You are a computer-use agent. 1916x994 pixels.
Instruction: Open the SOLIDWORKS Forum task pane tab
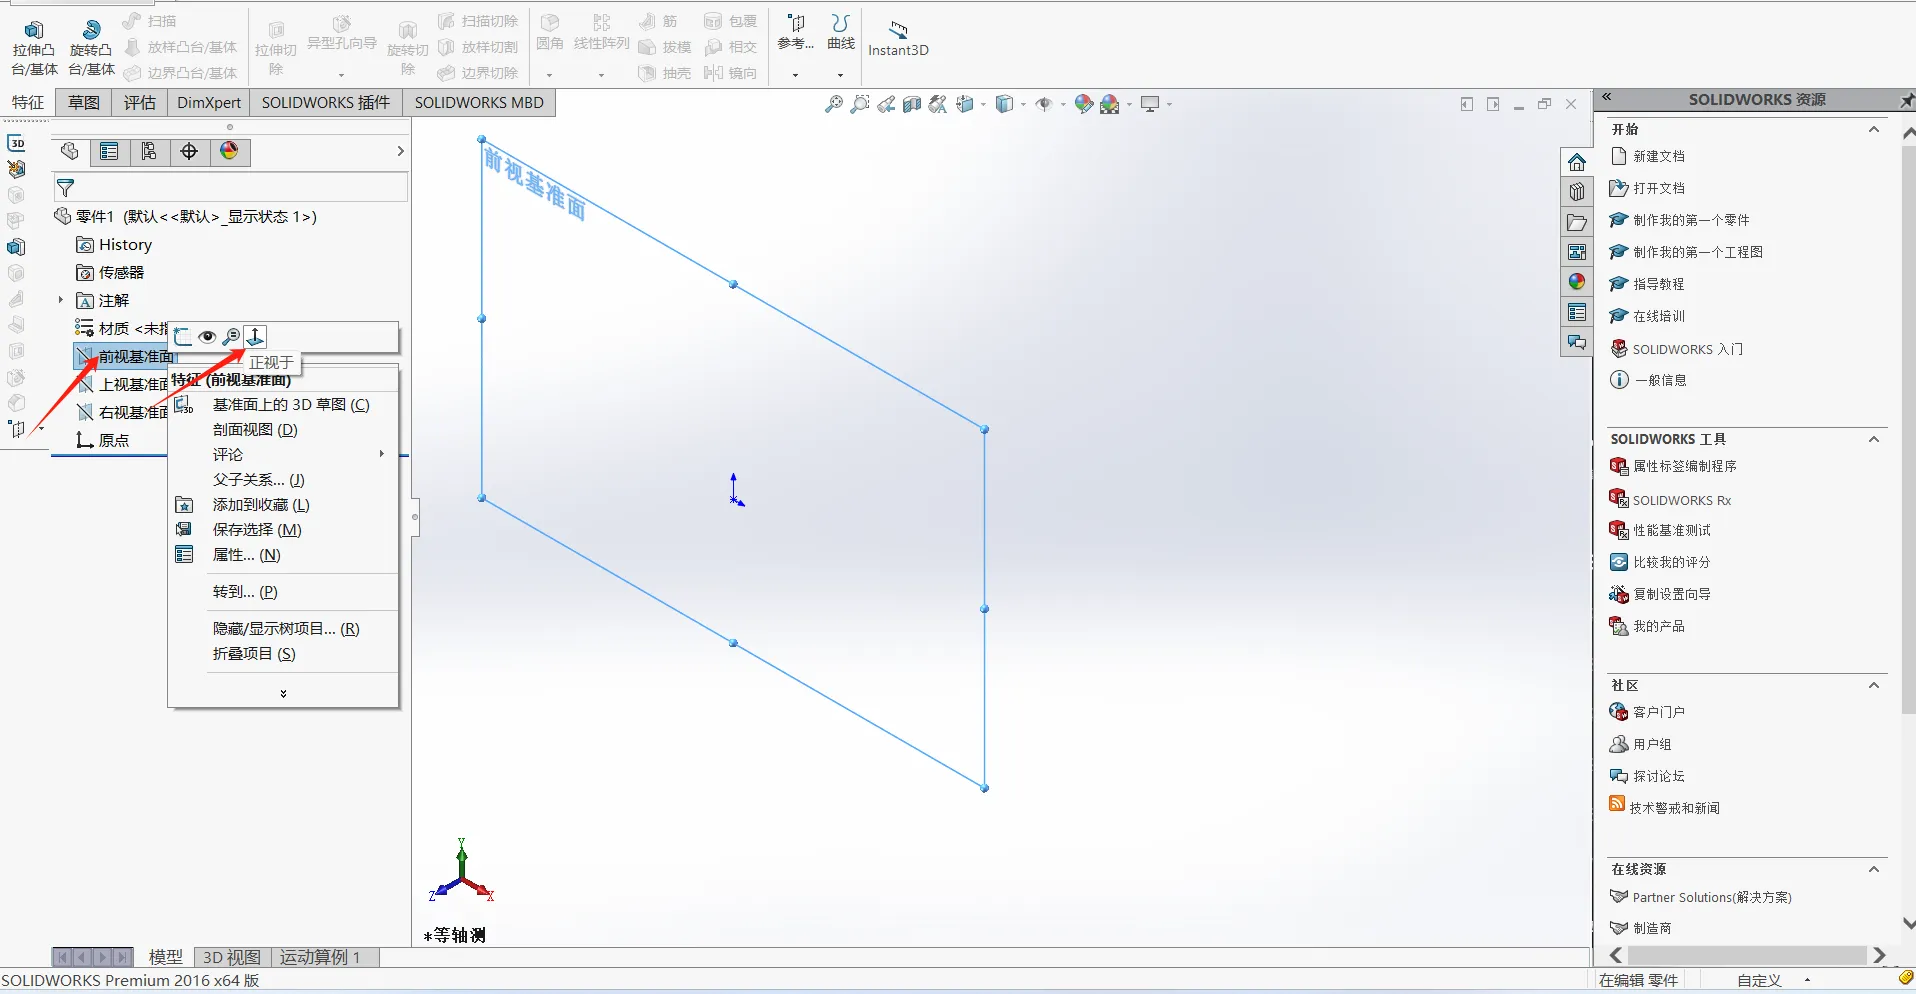tap(1577, 342)
